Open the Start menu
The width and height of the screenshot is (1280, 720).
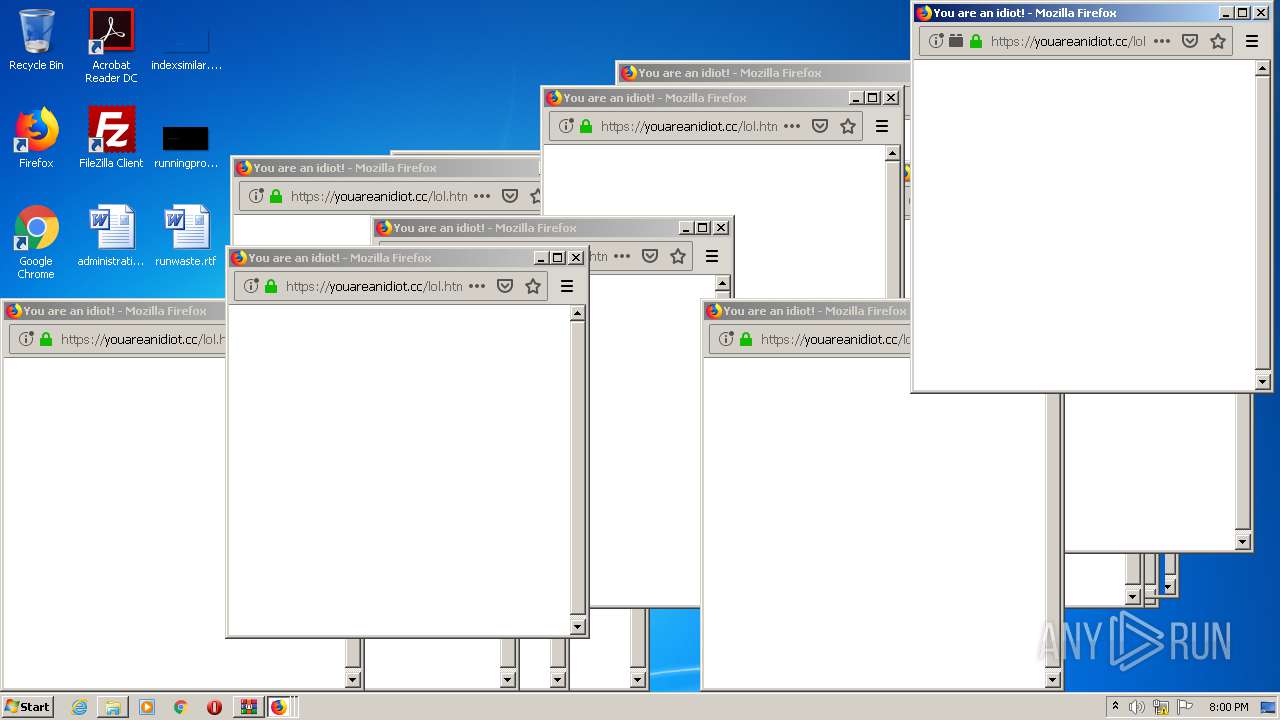tap(27, 707)
